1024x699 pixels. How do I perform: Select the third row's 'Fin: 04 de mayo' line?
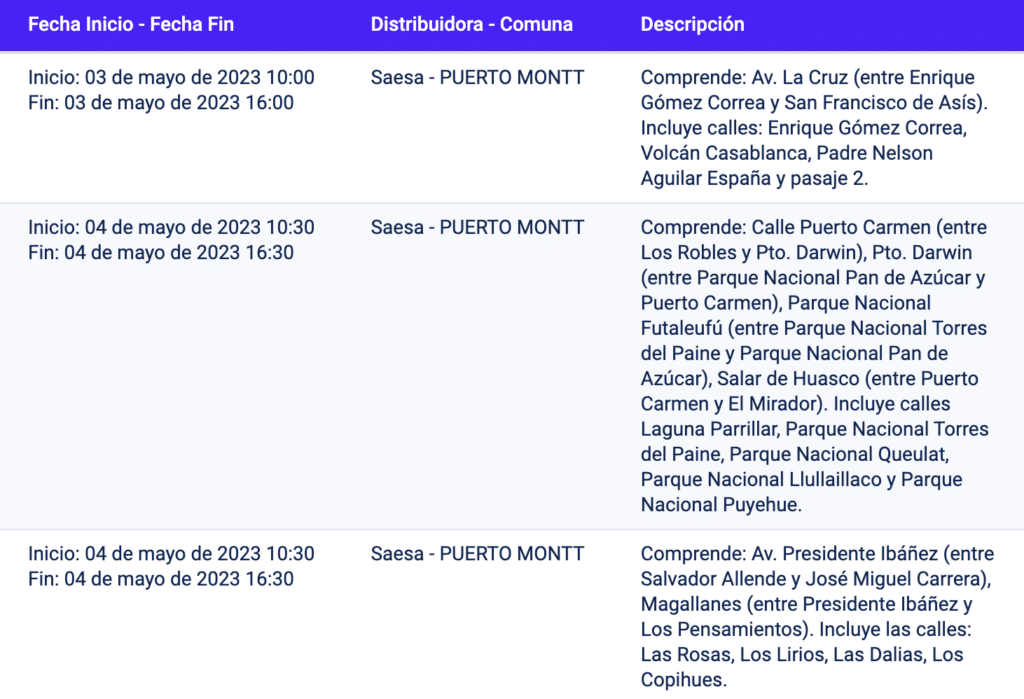click(161, 579)
